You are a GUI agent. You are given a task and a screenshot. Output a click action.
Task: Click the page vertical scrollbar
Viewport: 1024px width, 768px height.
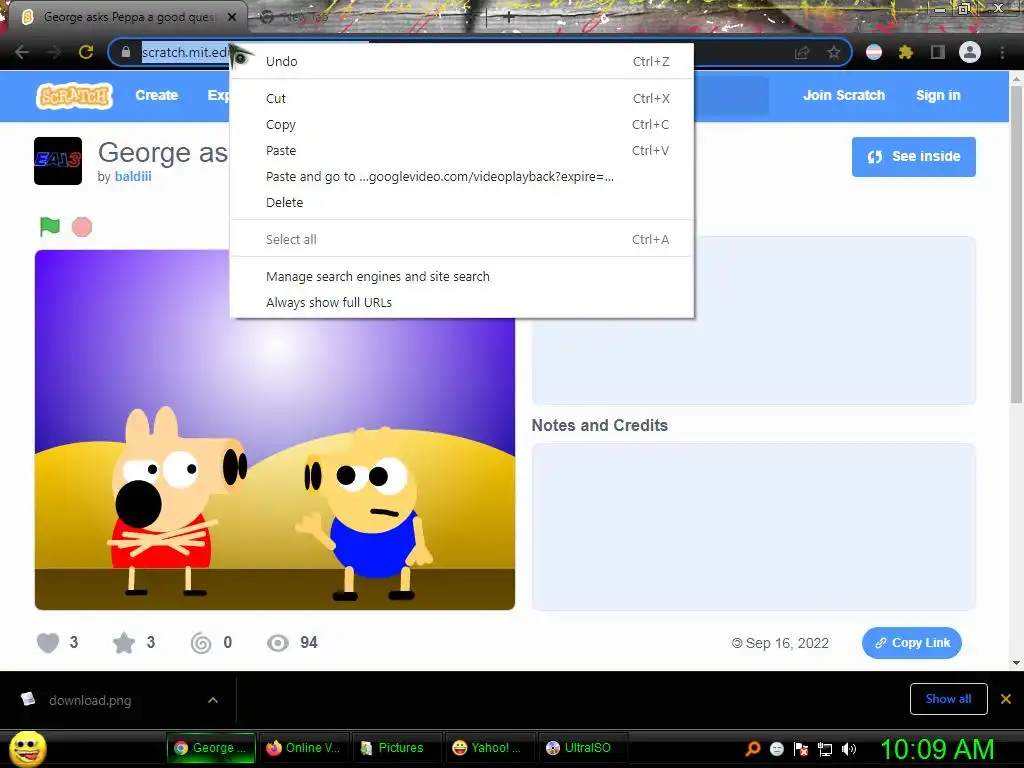tap(1016, 245)
